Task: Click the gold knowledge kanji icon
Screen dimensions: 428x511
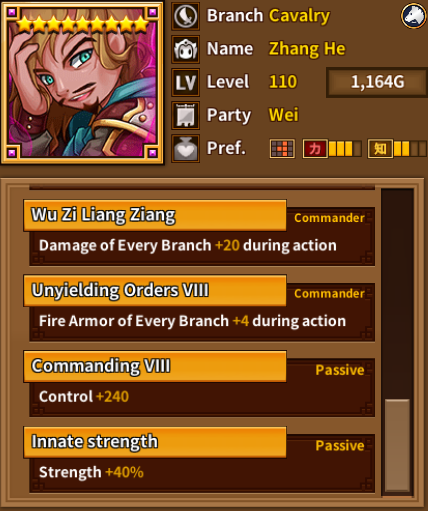Action: pos(380,149)
